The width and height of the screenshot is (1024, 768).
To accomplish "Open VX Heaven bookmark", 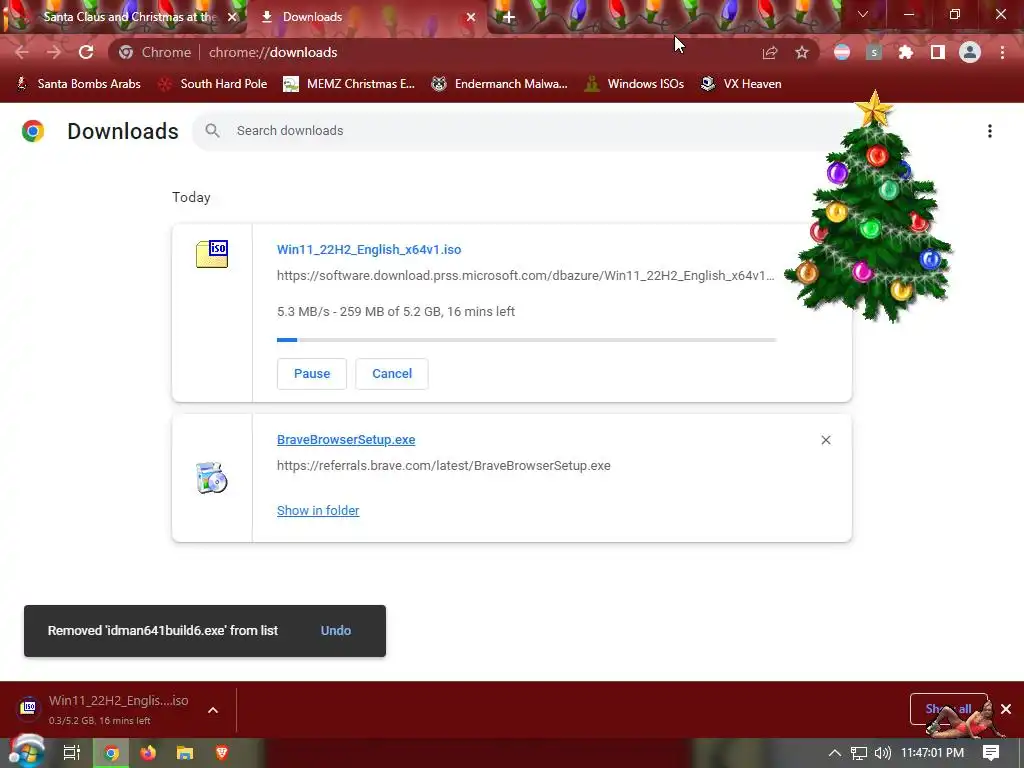I will click(741, 84).
